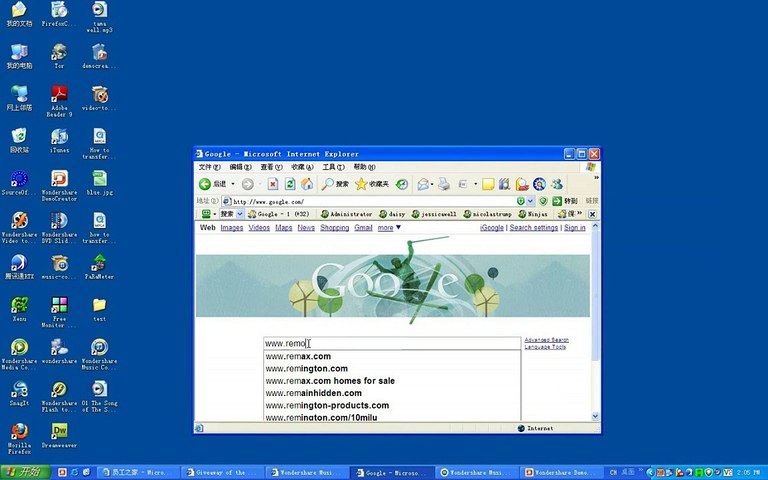The width and height of the screenshot is (768, 480).
Task: Click the Google search input field
Action: click(392, 343)
